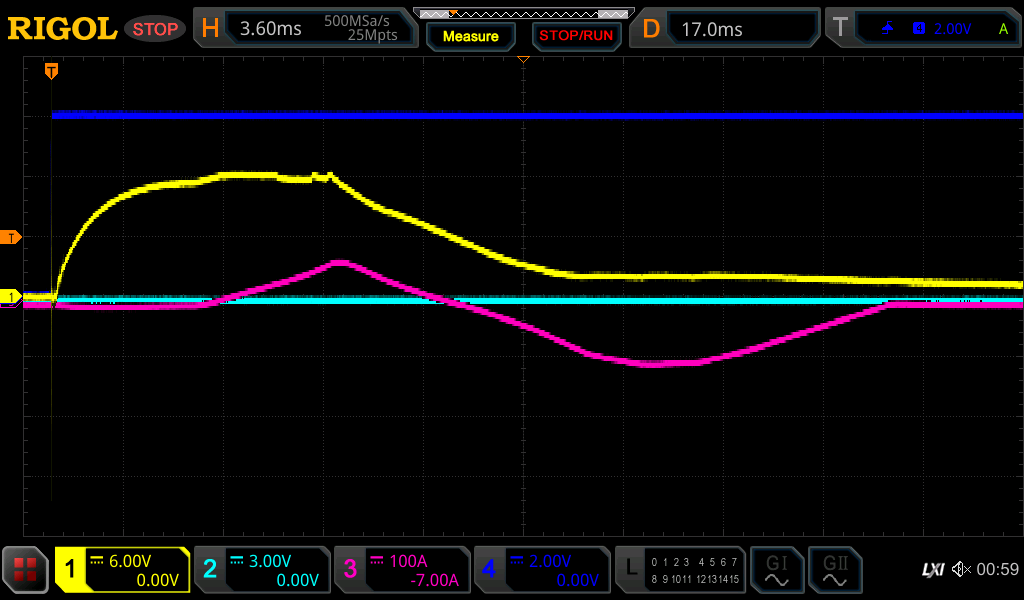1024x600 pixels.
Task: Click the muted speaker icon
Action: pyautogui.click(x=960, y=570)
